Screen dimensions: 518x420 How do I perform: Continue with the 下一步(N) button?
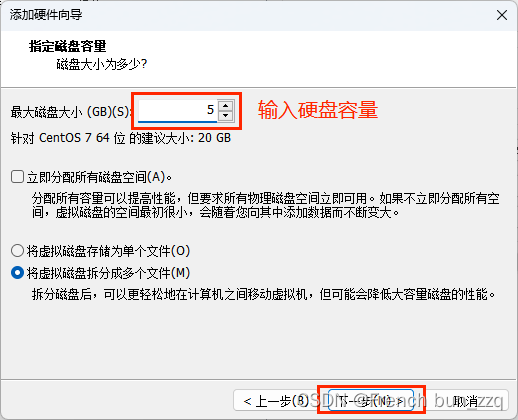[371, 400]
